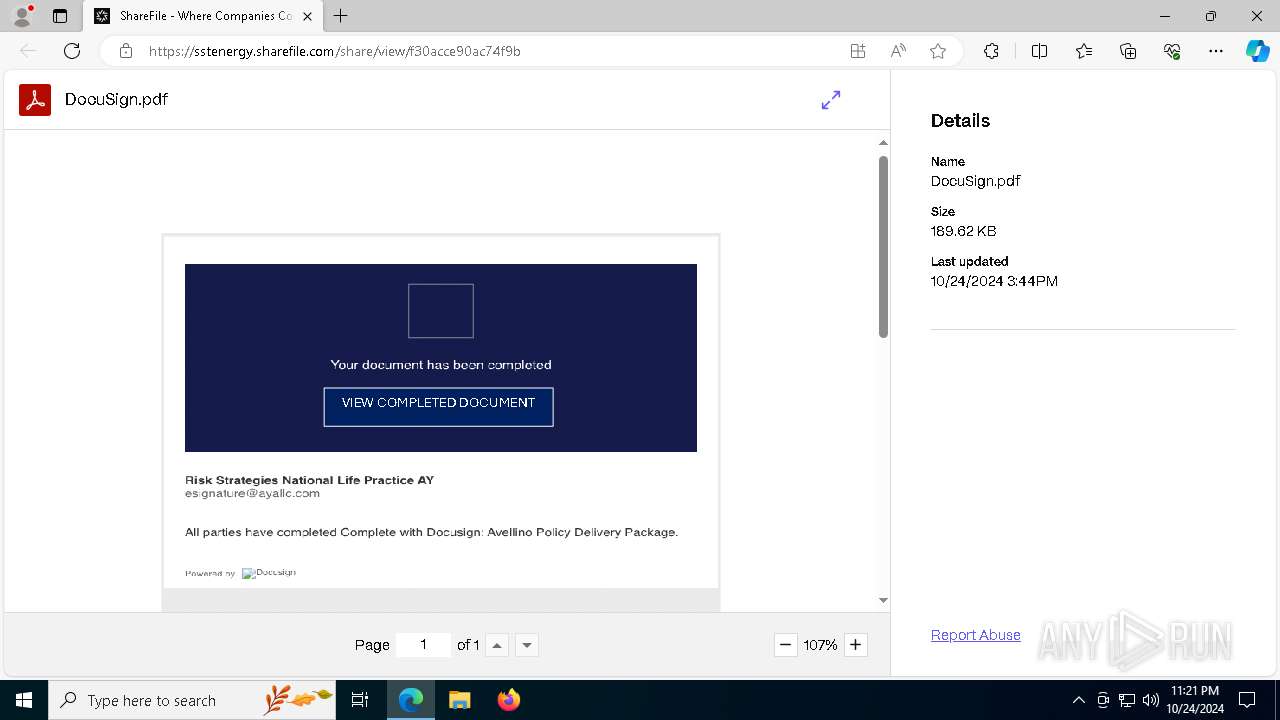Zoom in with the plus button
Image resolution: width=1280 pixels, height=720 pixels.
(855, 645)
